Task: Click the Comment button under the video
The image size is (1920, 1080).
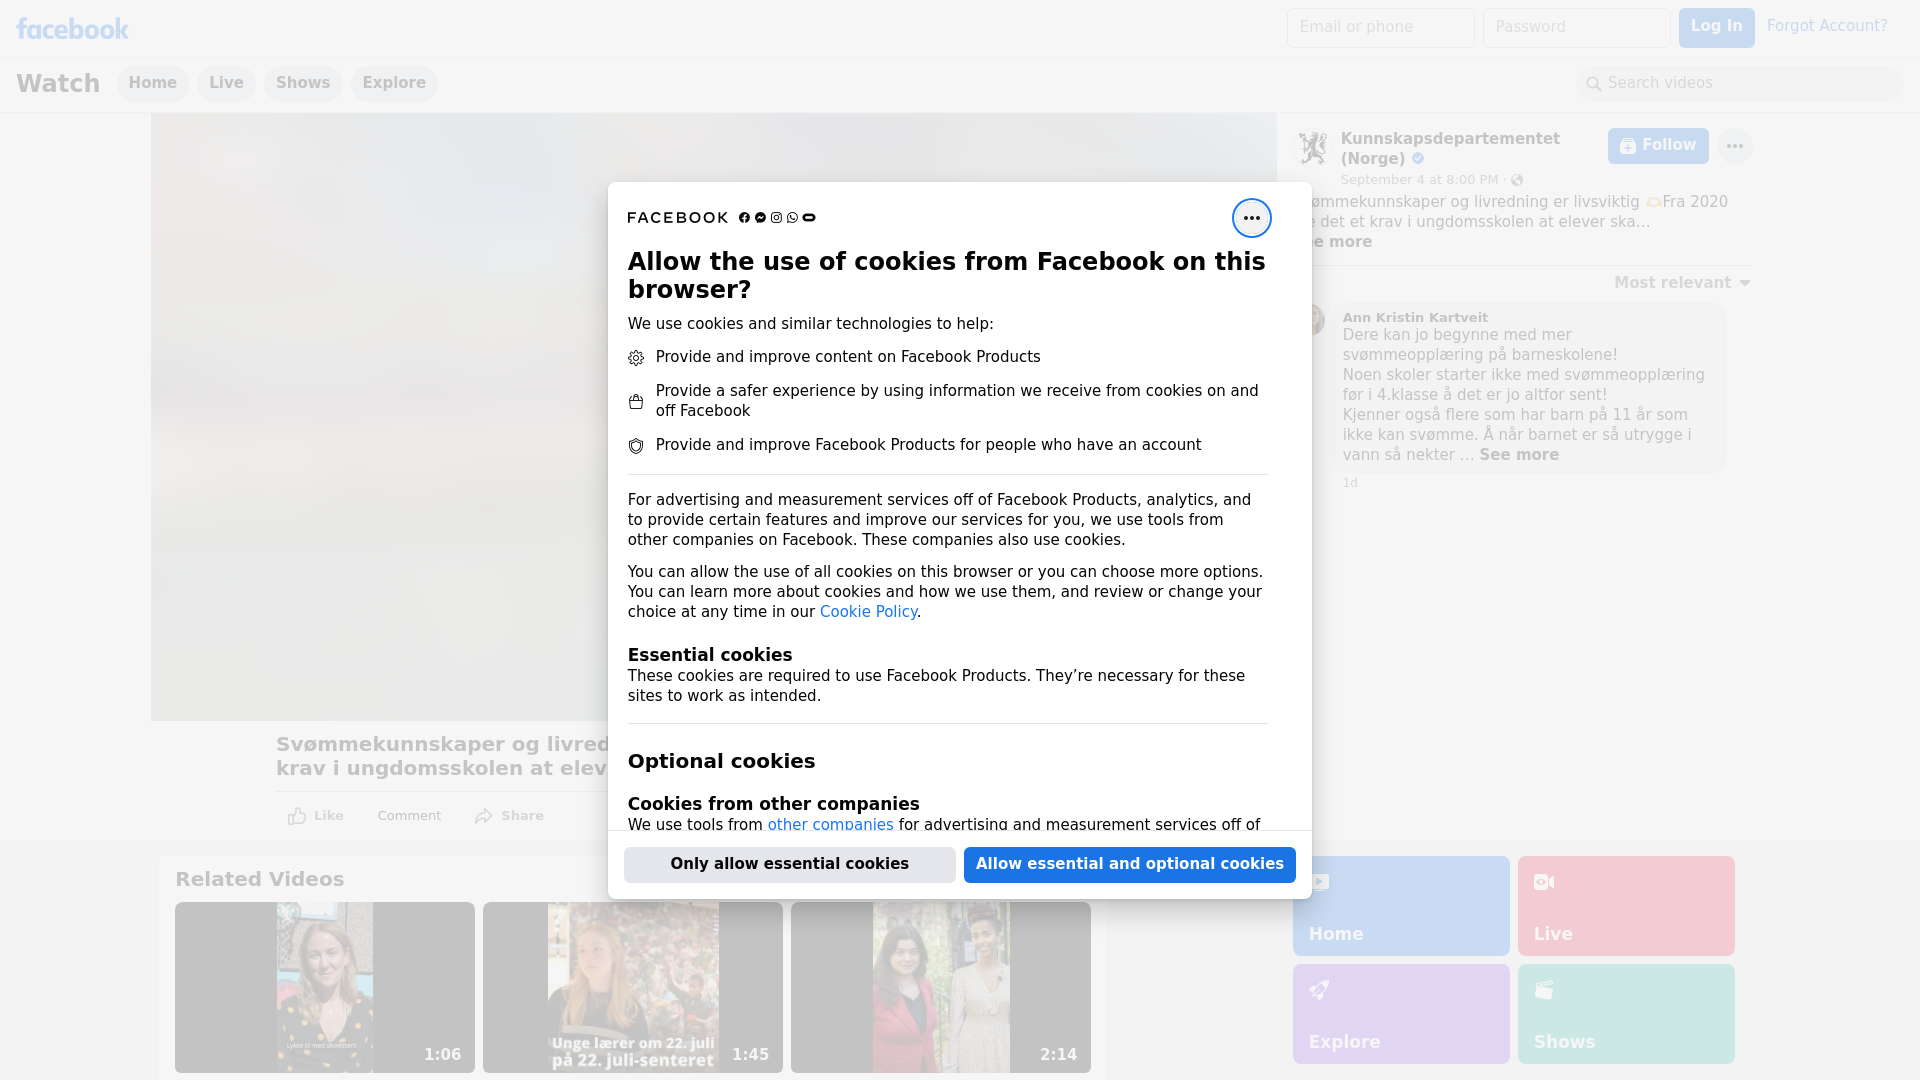Action: [409, 816]
